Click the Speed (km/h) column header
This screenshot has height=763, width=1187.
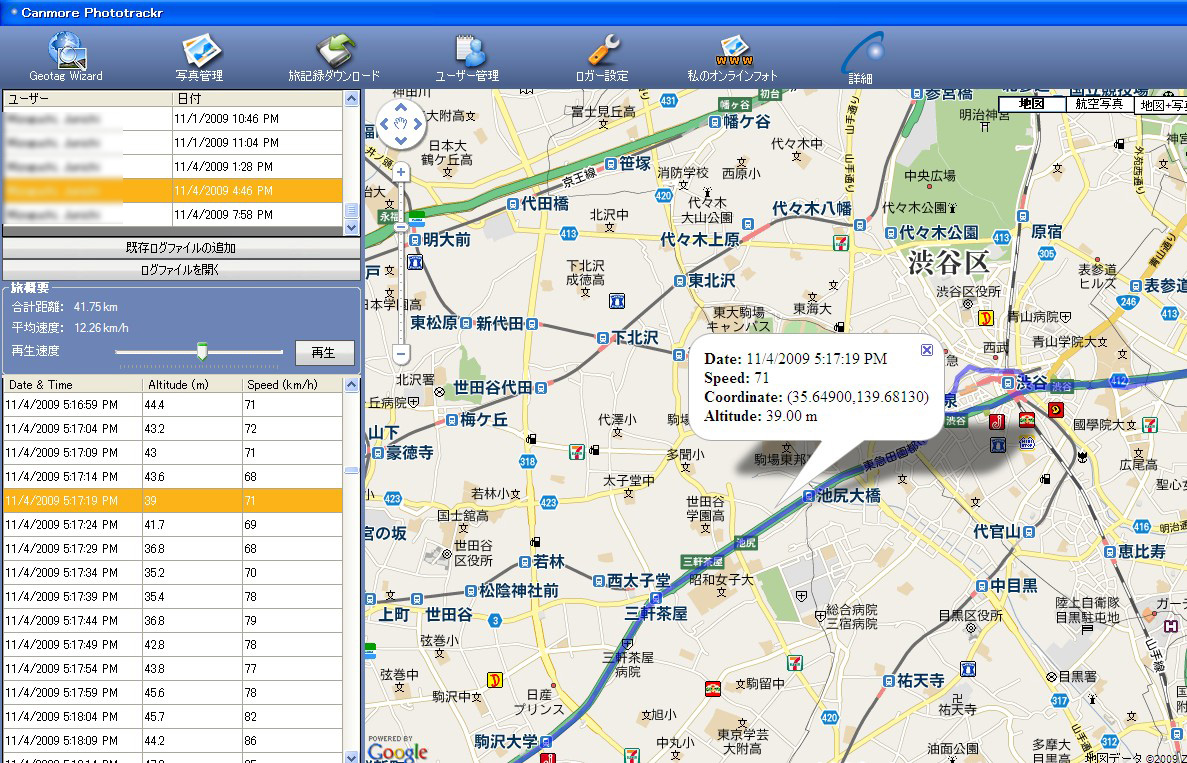(x=293, y=385)
